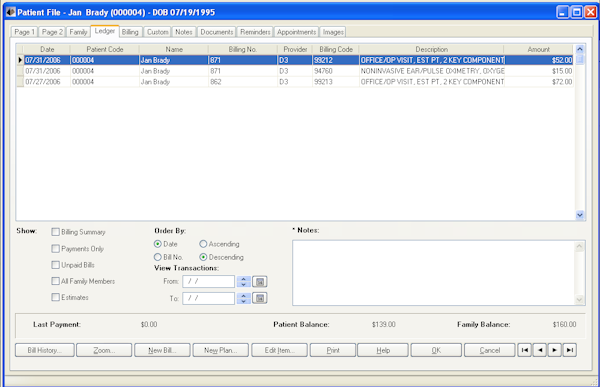
Task: Switch to the Page 2 tab
Action: 52,32
